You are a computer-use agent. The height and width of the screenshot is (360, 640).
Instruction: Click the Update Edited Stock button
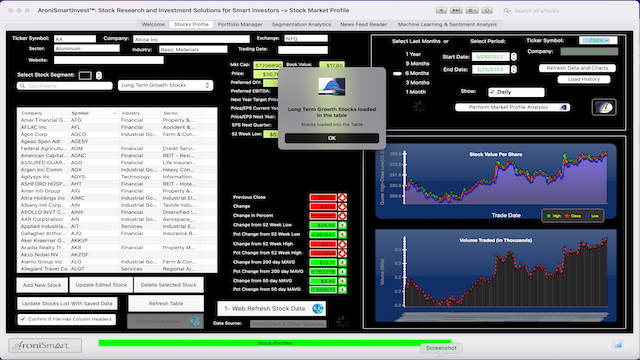coord(101,285)
